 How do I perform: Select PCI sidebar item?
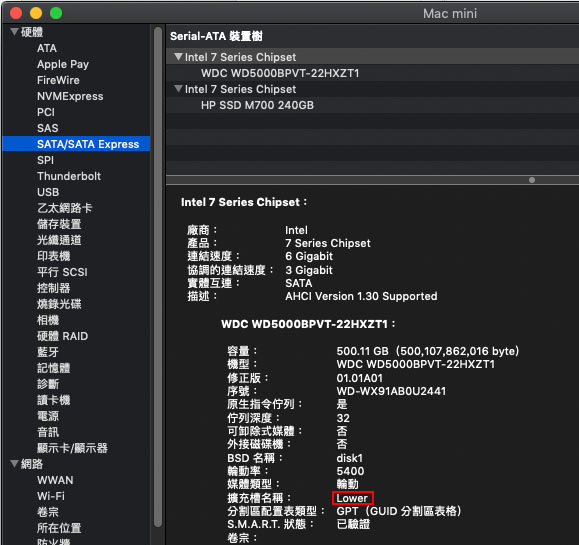coord(46,112)
